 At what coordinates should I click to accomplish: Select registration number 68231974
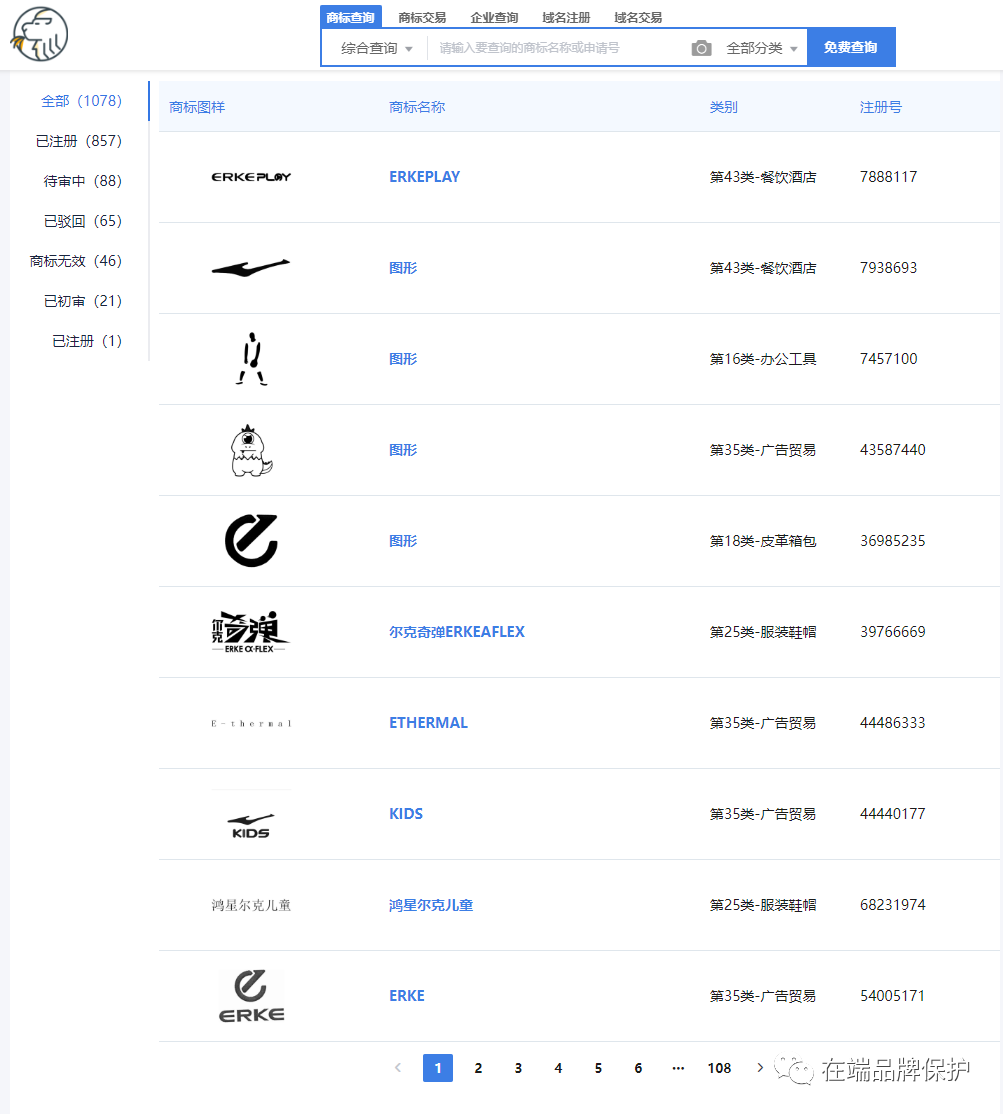click(892, 904)
